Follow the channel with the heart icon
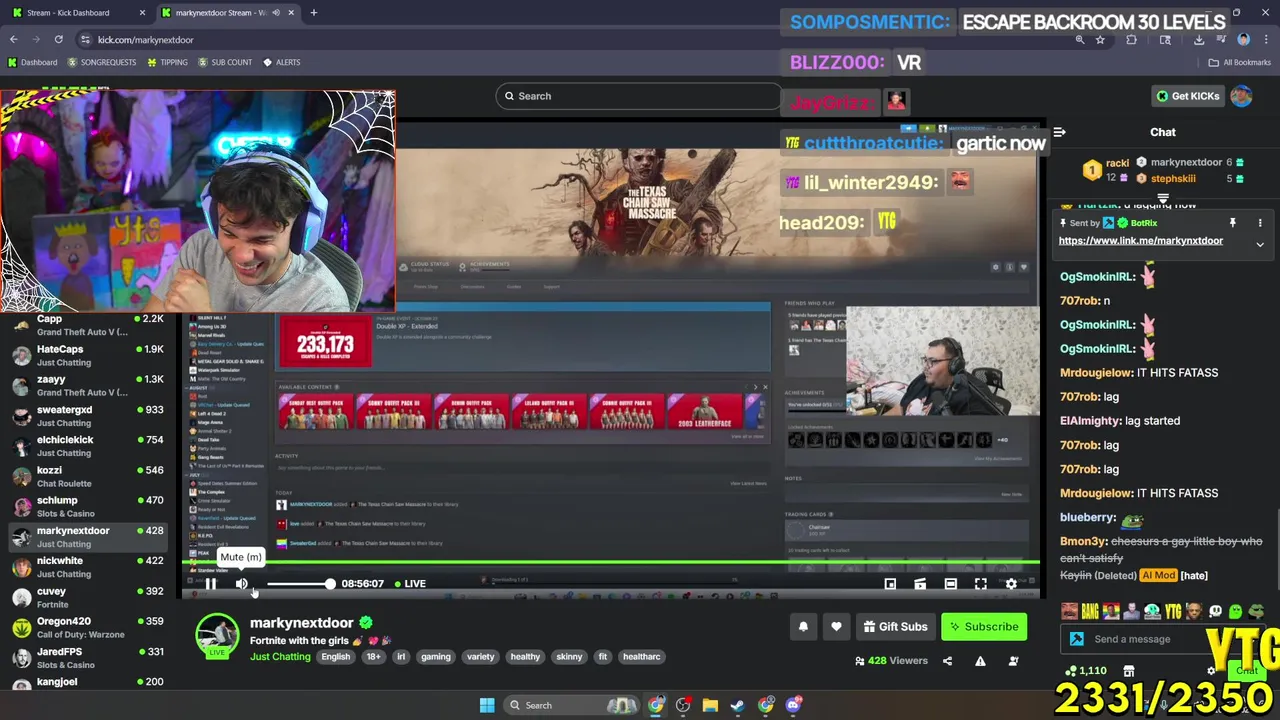 coord(836,627)
